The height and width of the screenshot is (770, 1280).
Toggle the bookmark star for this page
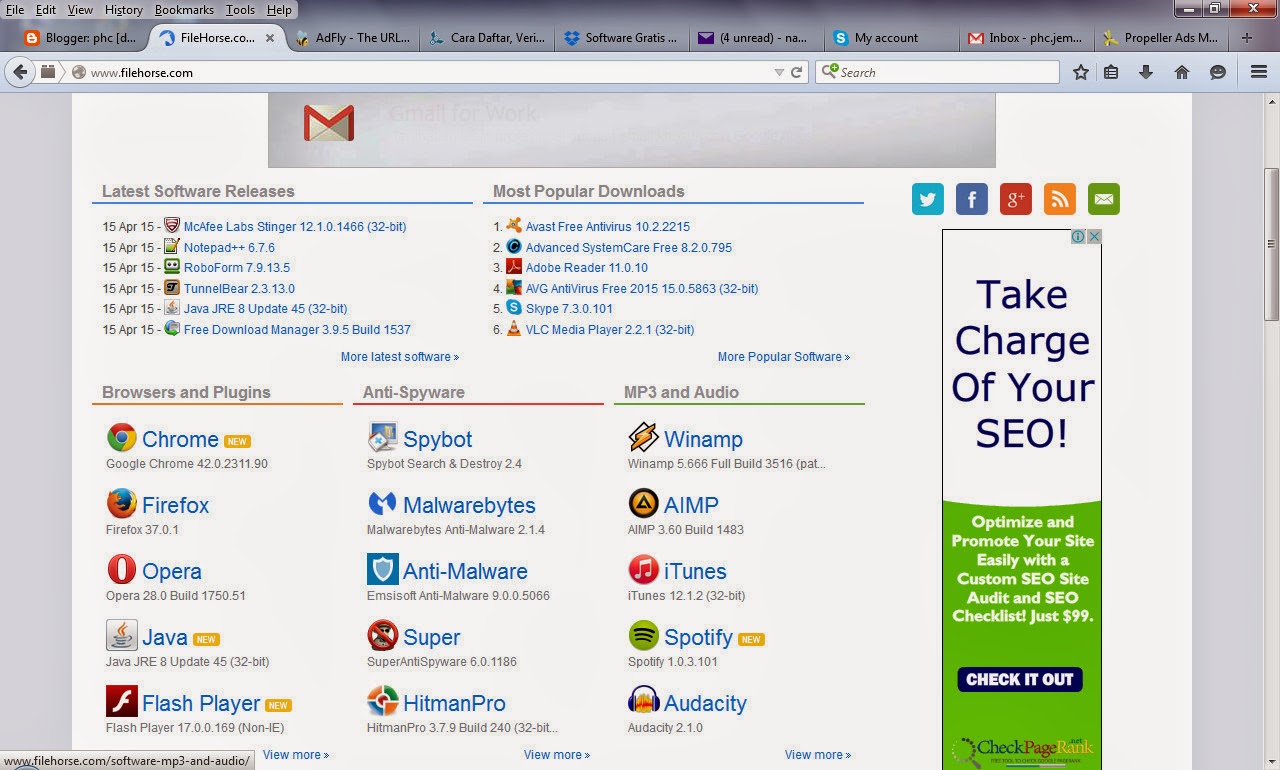point(1080,72)
